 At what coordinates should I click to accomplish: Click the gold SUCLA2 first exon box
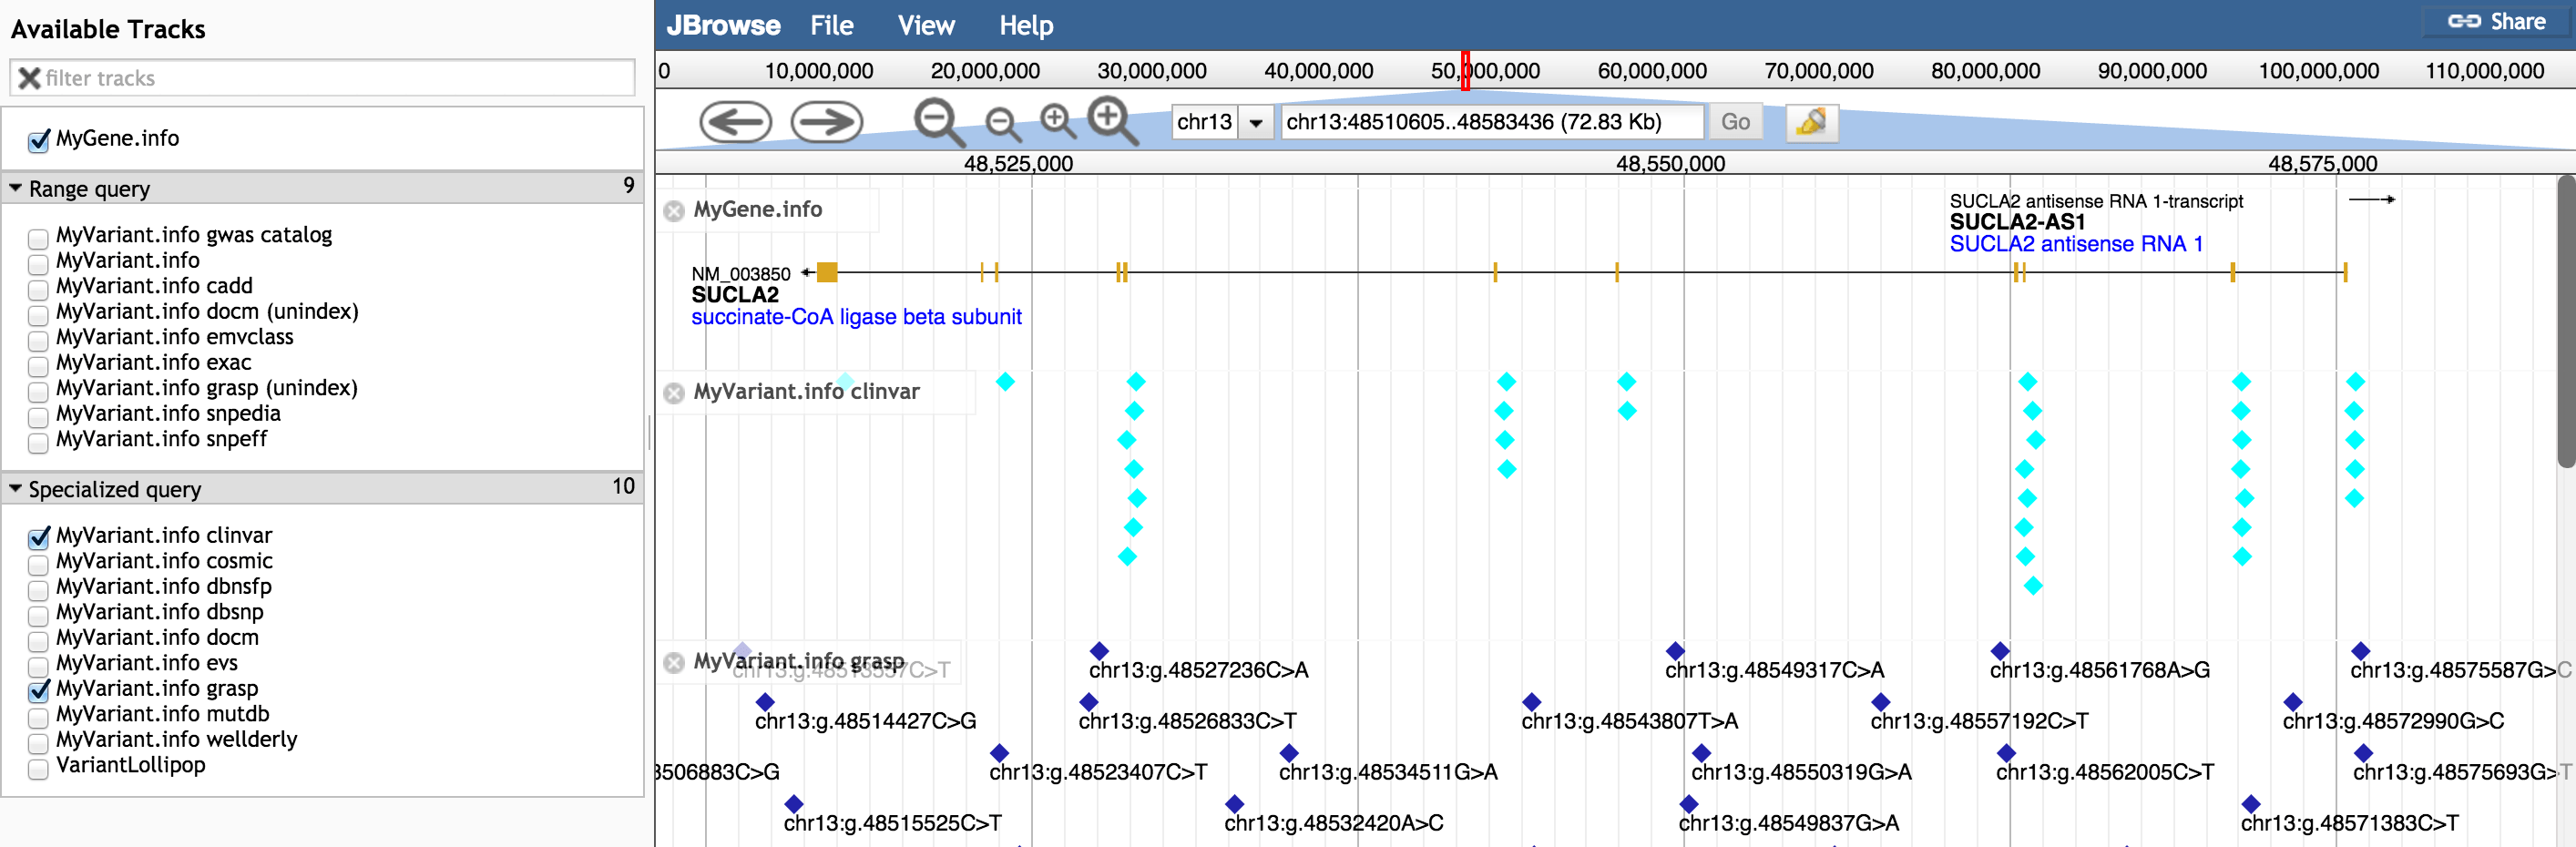coord(826,272)
